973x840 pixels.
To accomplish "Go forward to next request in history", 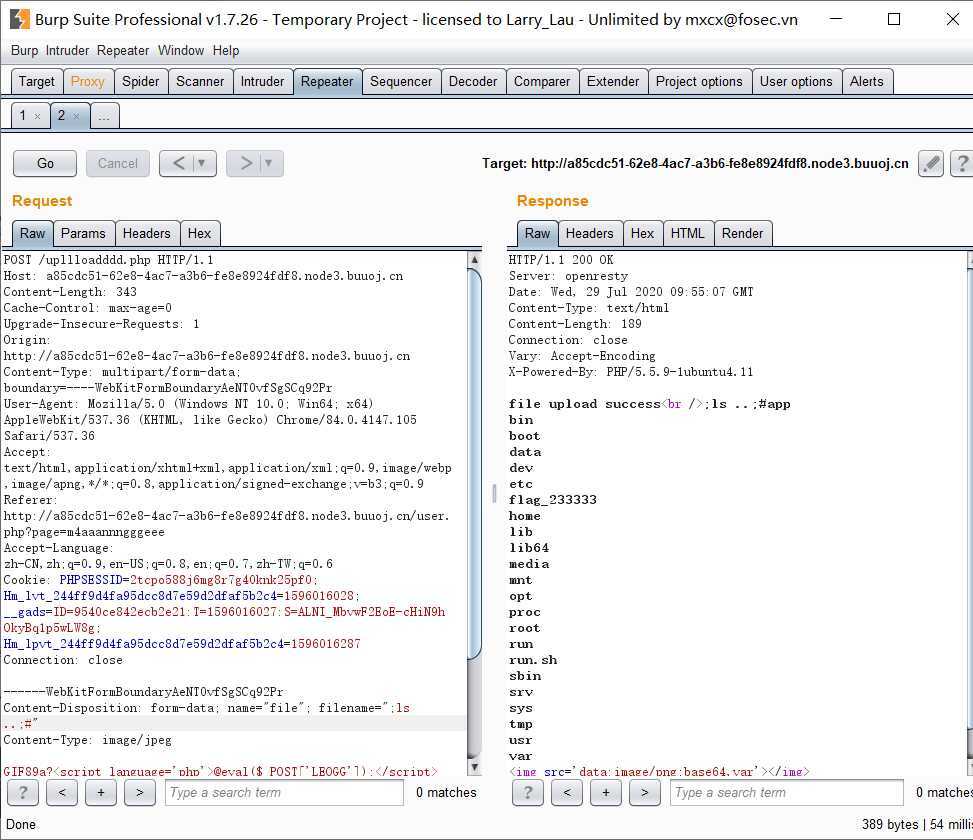I will (x=246, y=163).
